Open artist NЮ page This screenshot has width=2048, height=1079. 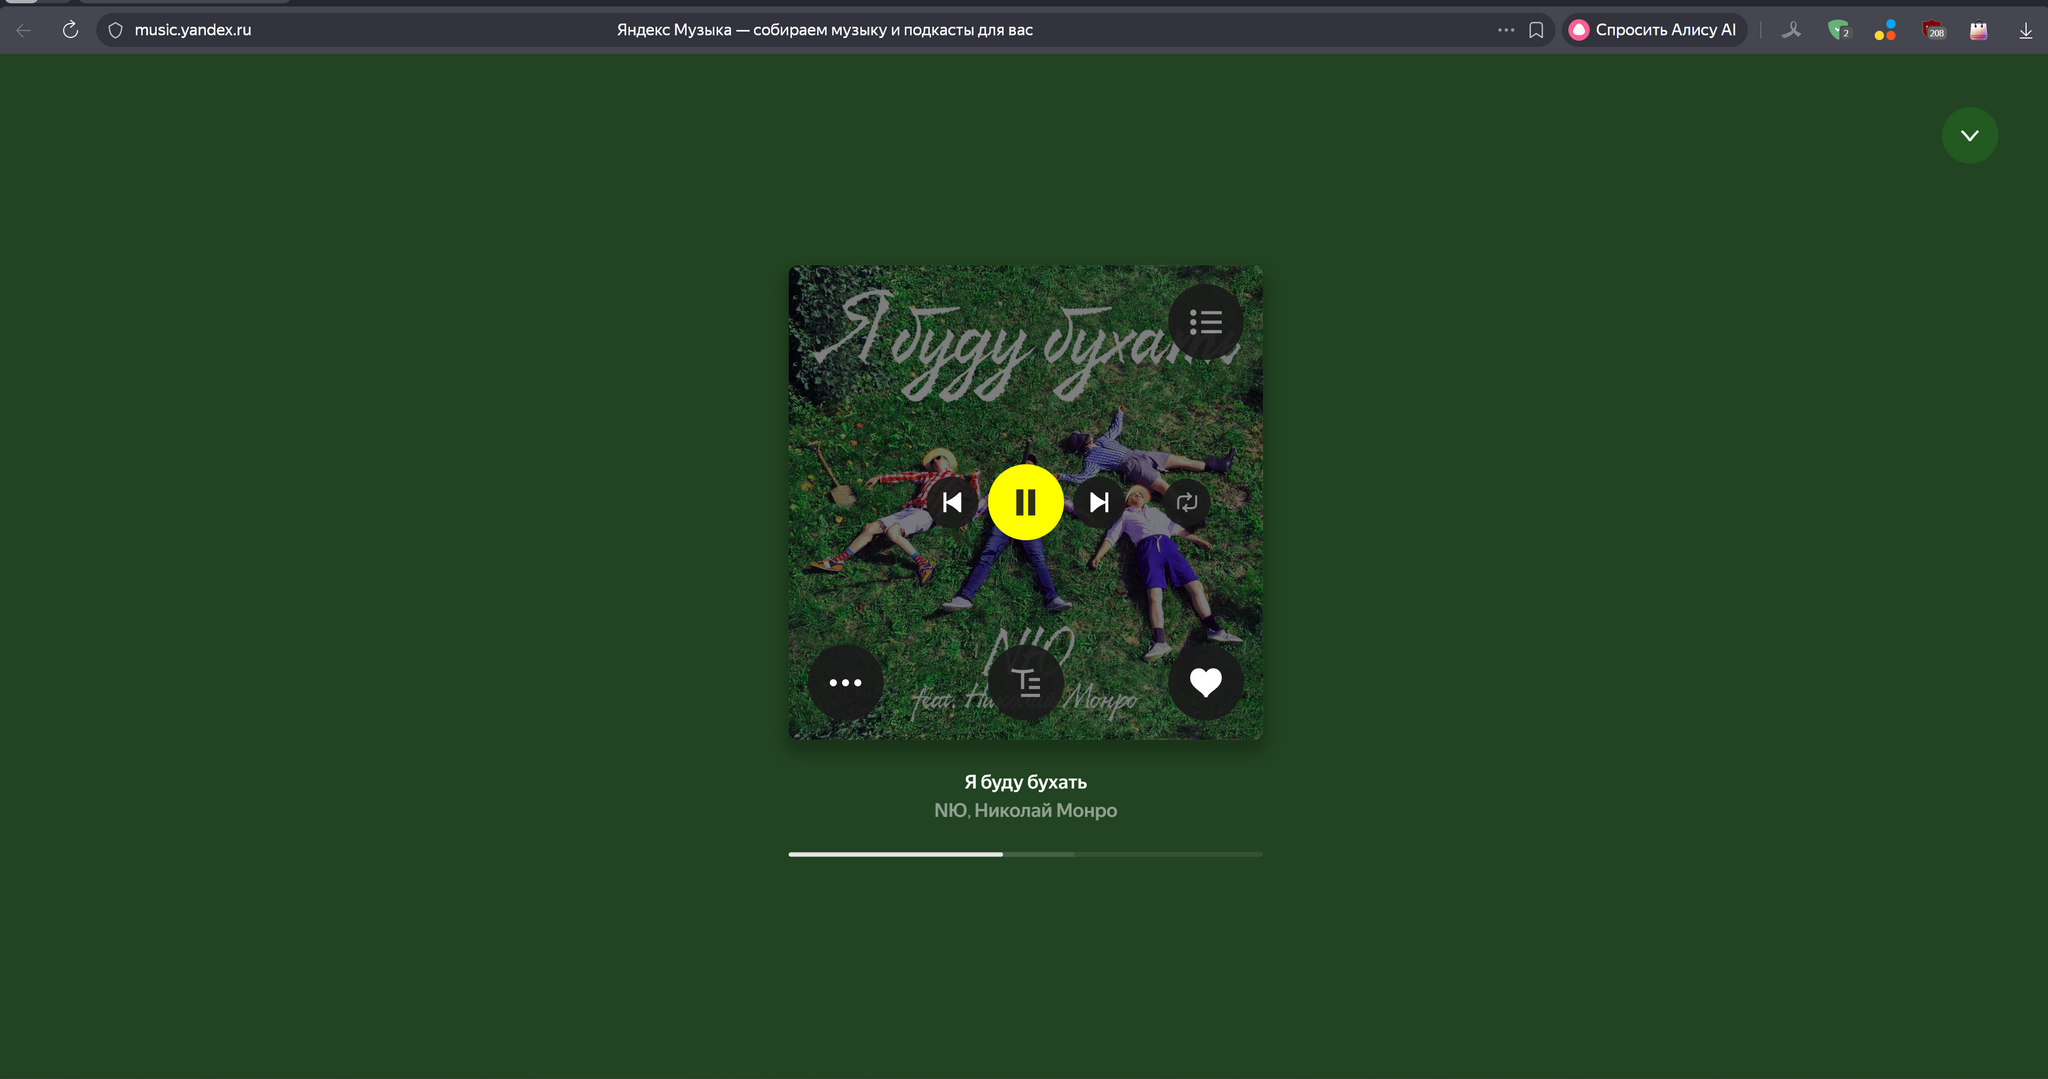[x=950, y=810]
